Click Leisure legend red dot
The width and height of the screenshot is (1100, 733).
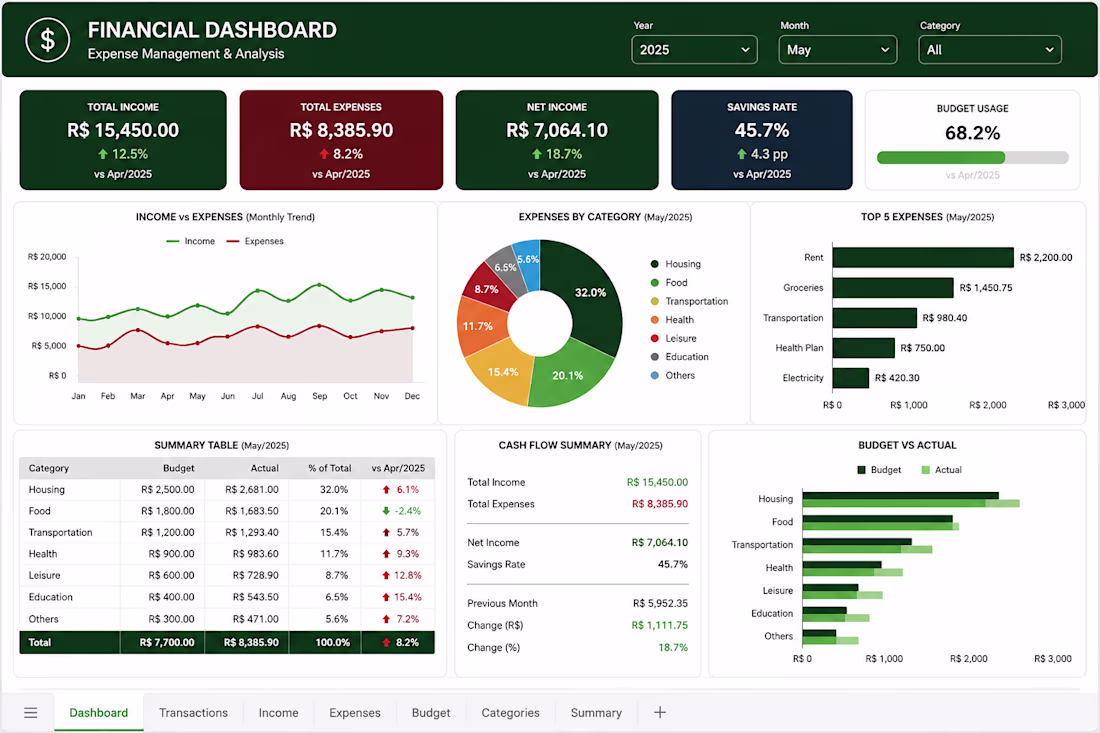[x=655, y=338]
